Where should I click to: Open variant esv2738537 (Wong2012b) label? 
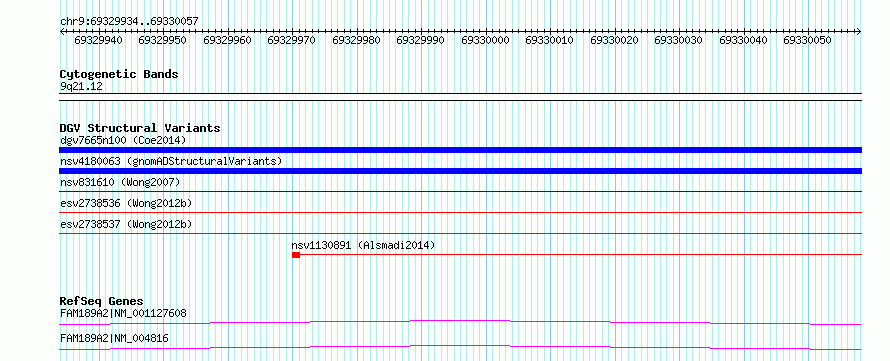[127, 224]
